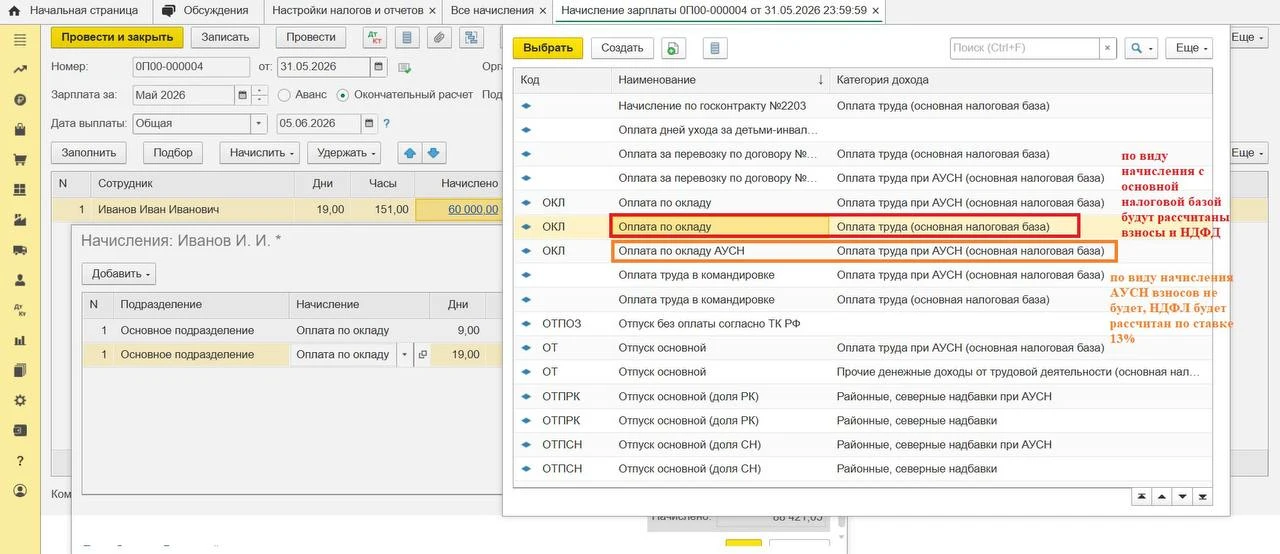Open the dropdown arrow of Оплата по окладу cell
The image size is (1280, 554).
(x=404, y=355)
